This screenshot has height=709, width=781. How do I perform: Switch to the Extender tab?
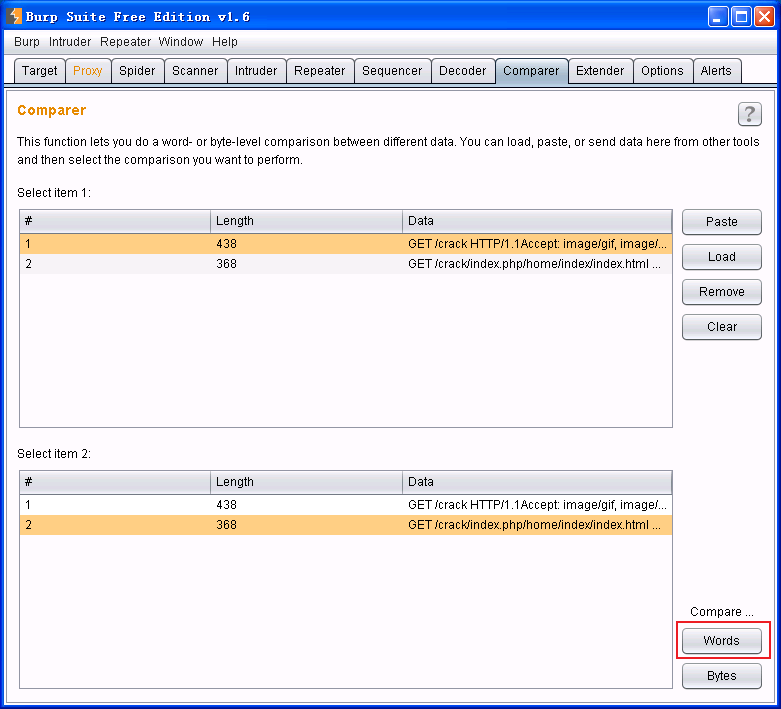[600, 71]
